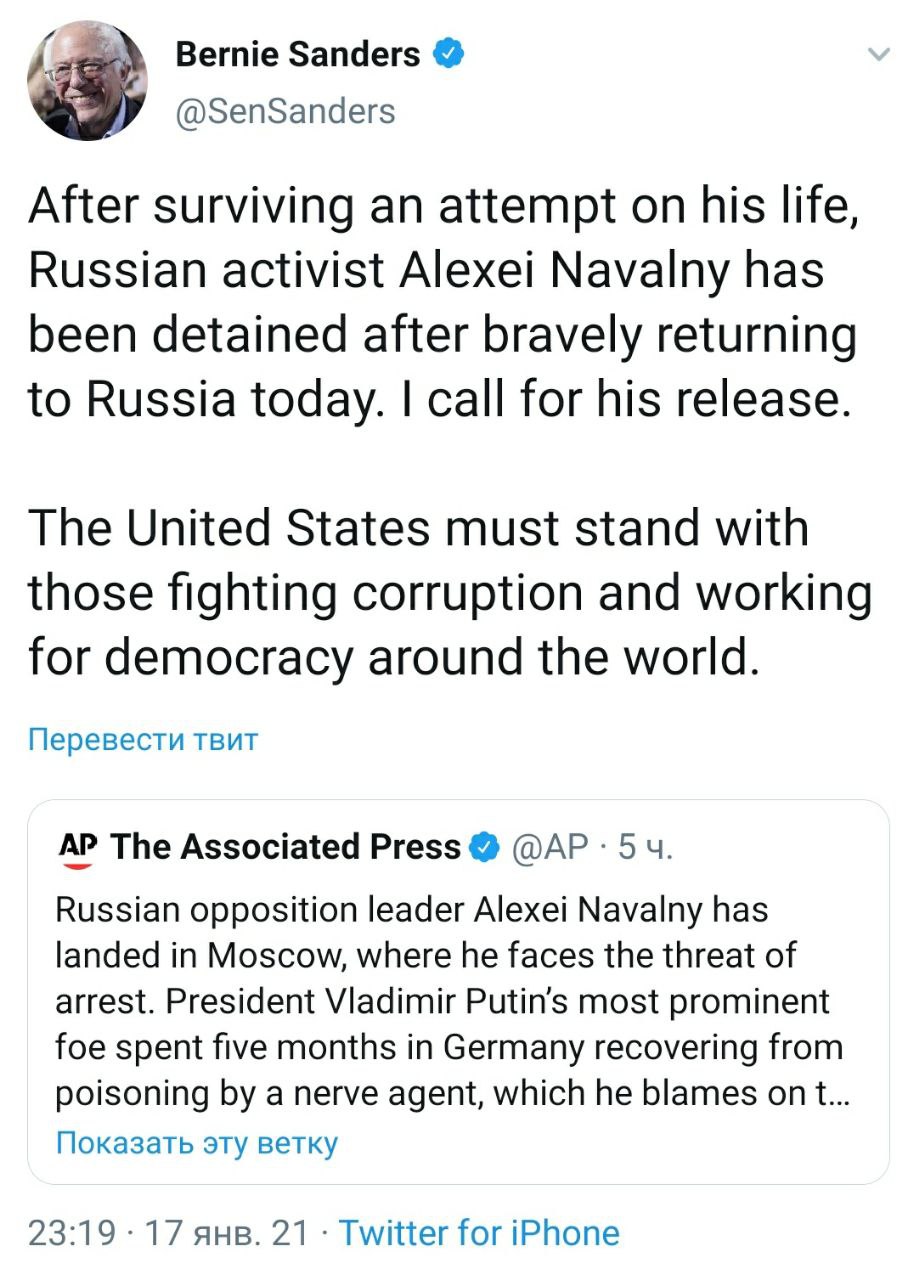Expand the tweet options chevron menu

[878, 56]
